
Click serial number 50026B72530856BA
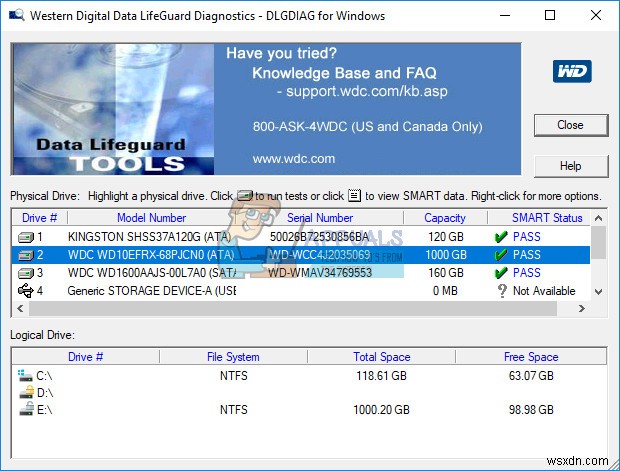(319, 237)
